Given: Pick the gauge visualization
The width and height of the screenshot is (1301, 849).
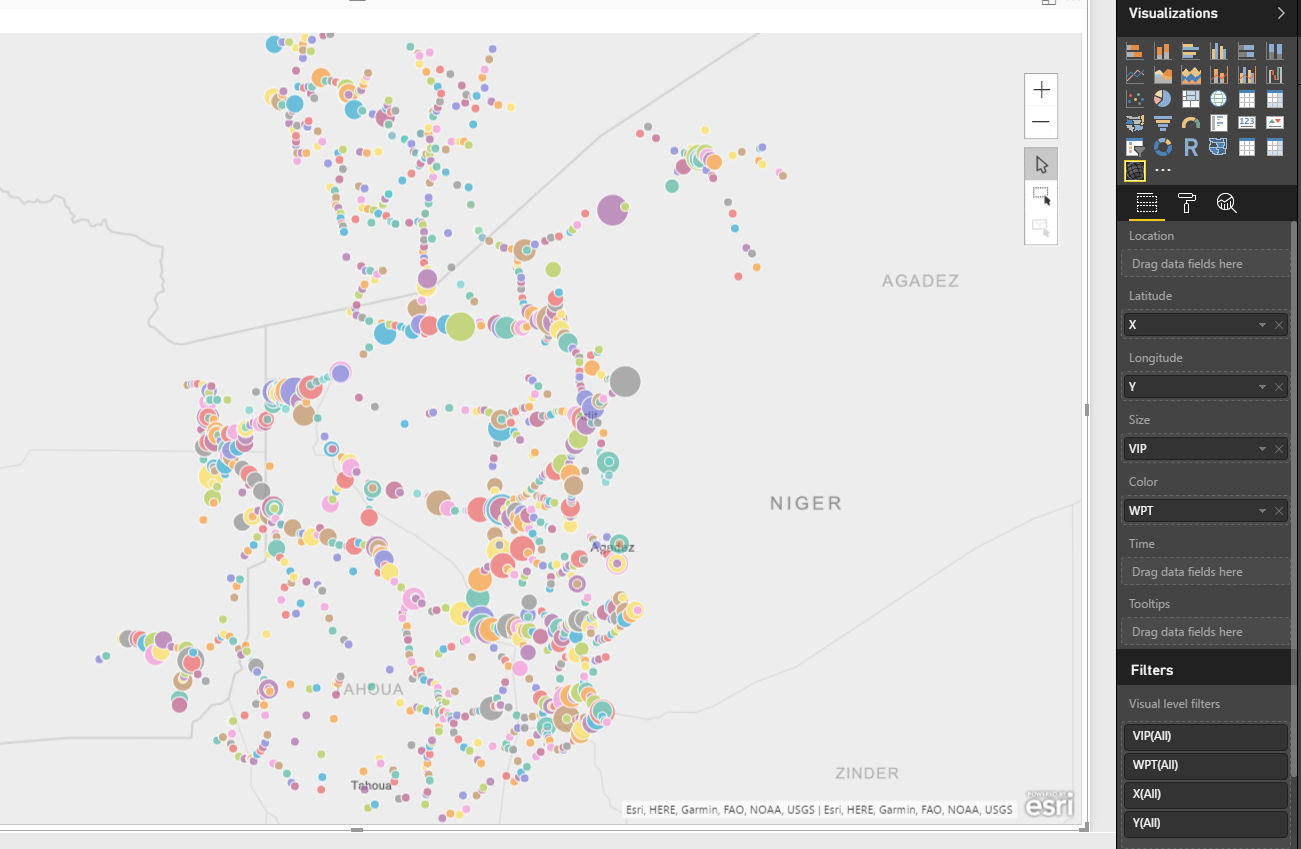Looking at the screenshot, I should [1190, 123].
